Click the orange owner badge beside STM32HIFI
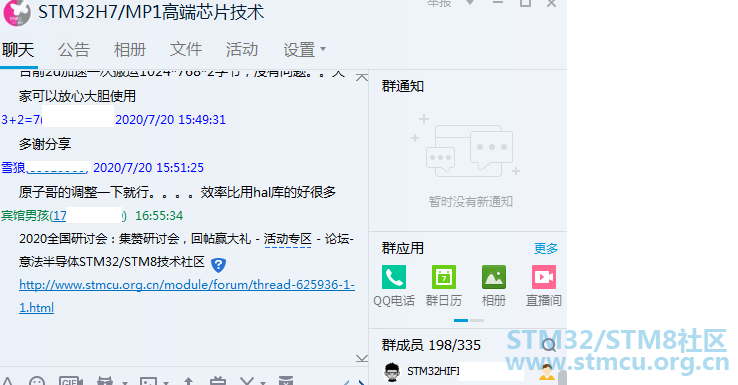Viewport: 738px width, 385px height. click(546, 372)
